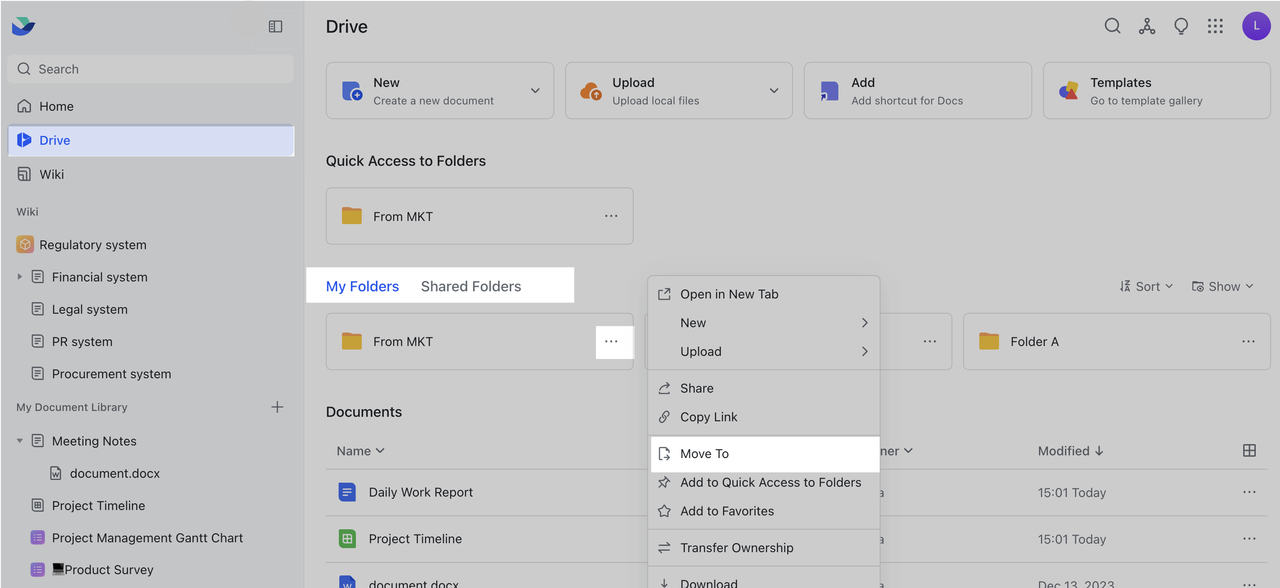Image resolution: width=1280 pixels, height=588 pixels.
Task: Click the Product Survey form icon
Action: [x=37, y=570]
